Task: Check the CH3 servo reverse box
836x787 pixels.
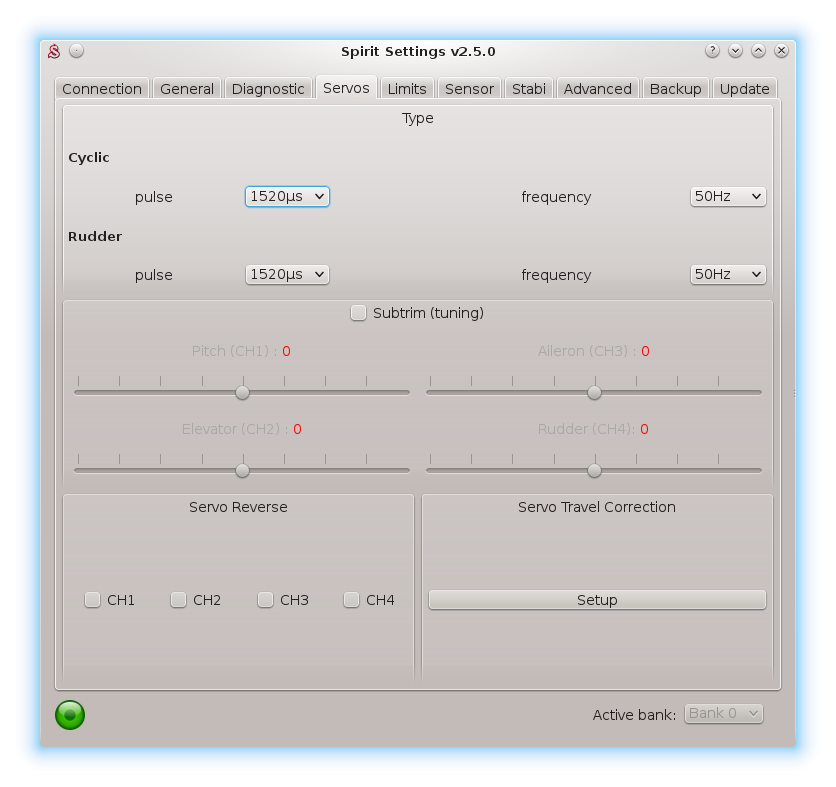Action: [266, 600]
